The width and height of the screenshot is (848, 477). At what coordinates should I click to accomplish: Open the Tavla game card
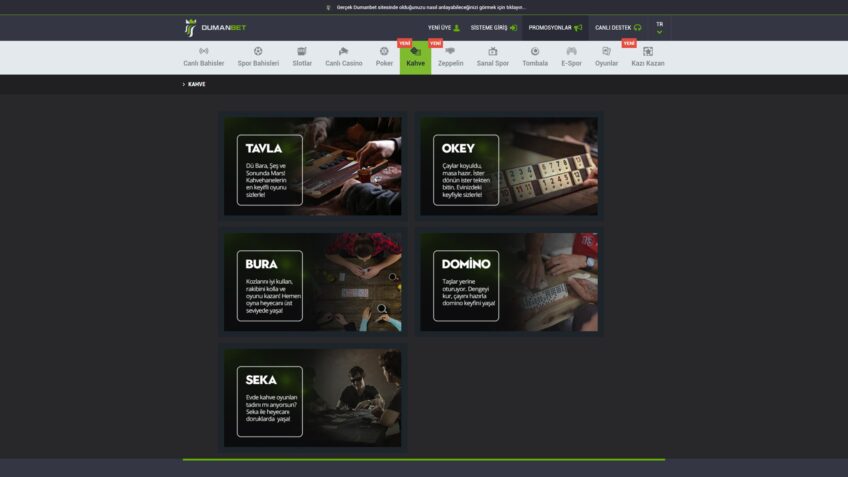(312, 166)
